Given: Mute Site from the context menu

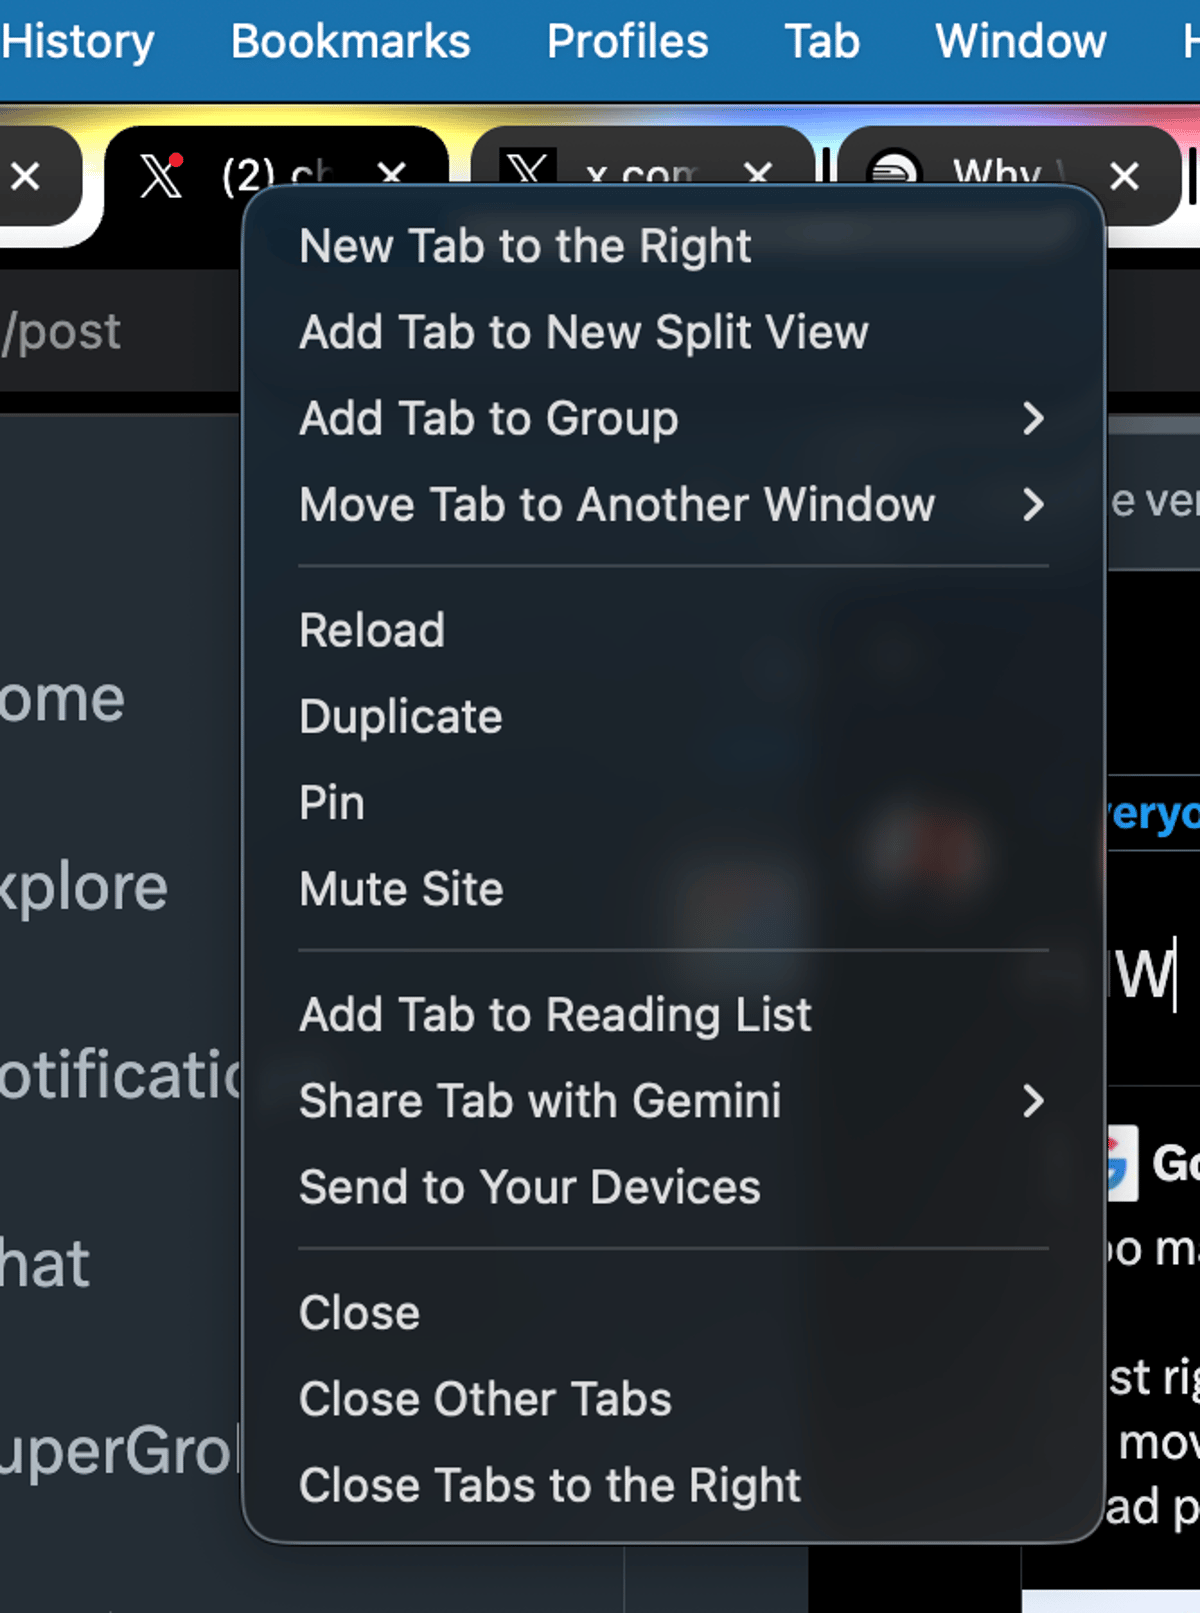Looking at the screenshot, I should 401,888.
